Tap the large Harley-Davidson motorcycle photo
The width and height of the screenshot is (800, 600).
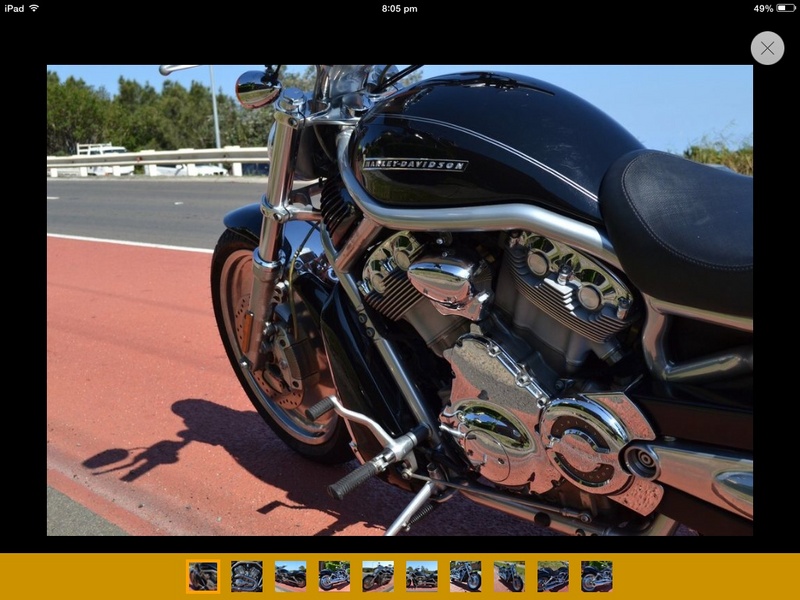click(x=400, y=300)
